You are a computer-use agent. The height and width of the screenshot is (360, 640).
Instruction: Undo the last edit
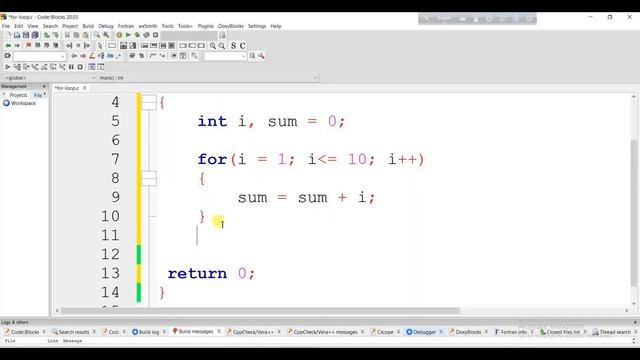point(47,35)
